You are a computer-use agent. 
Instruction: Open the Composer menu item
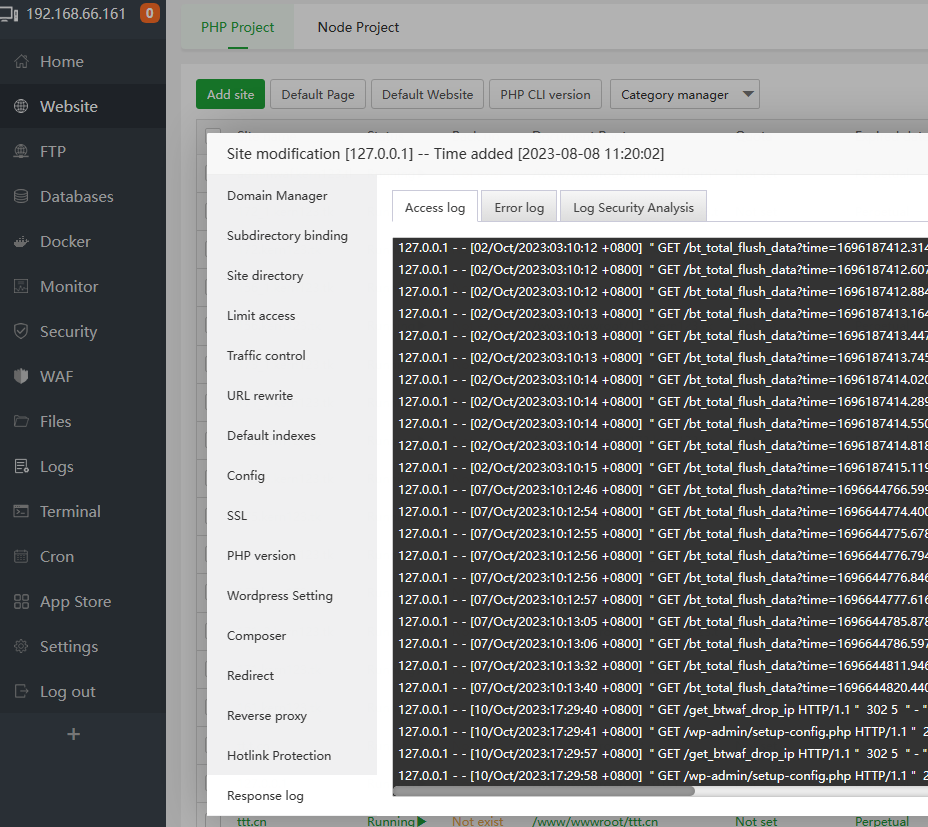click(x=256, y=635)
